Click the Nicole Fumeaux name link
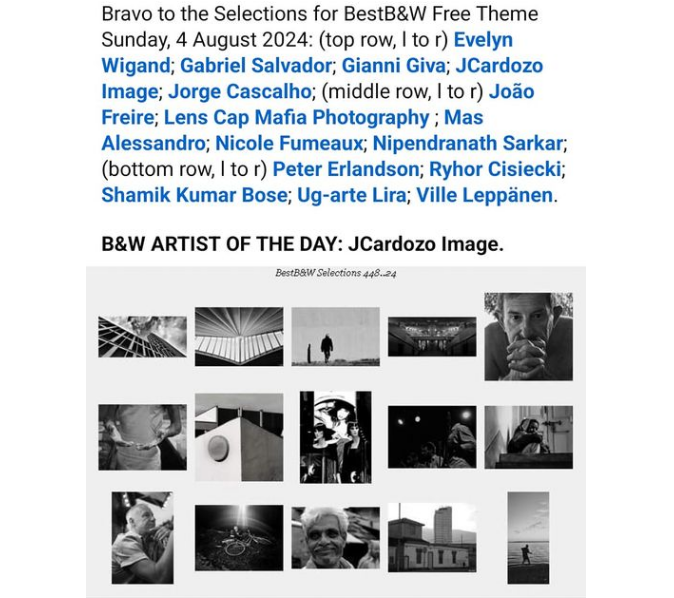674x598 pixels. pyautogui.click(x=288, y=144)
